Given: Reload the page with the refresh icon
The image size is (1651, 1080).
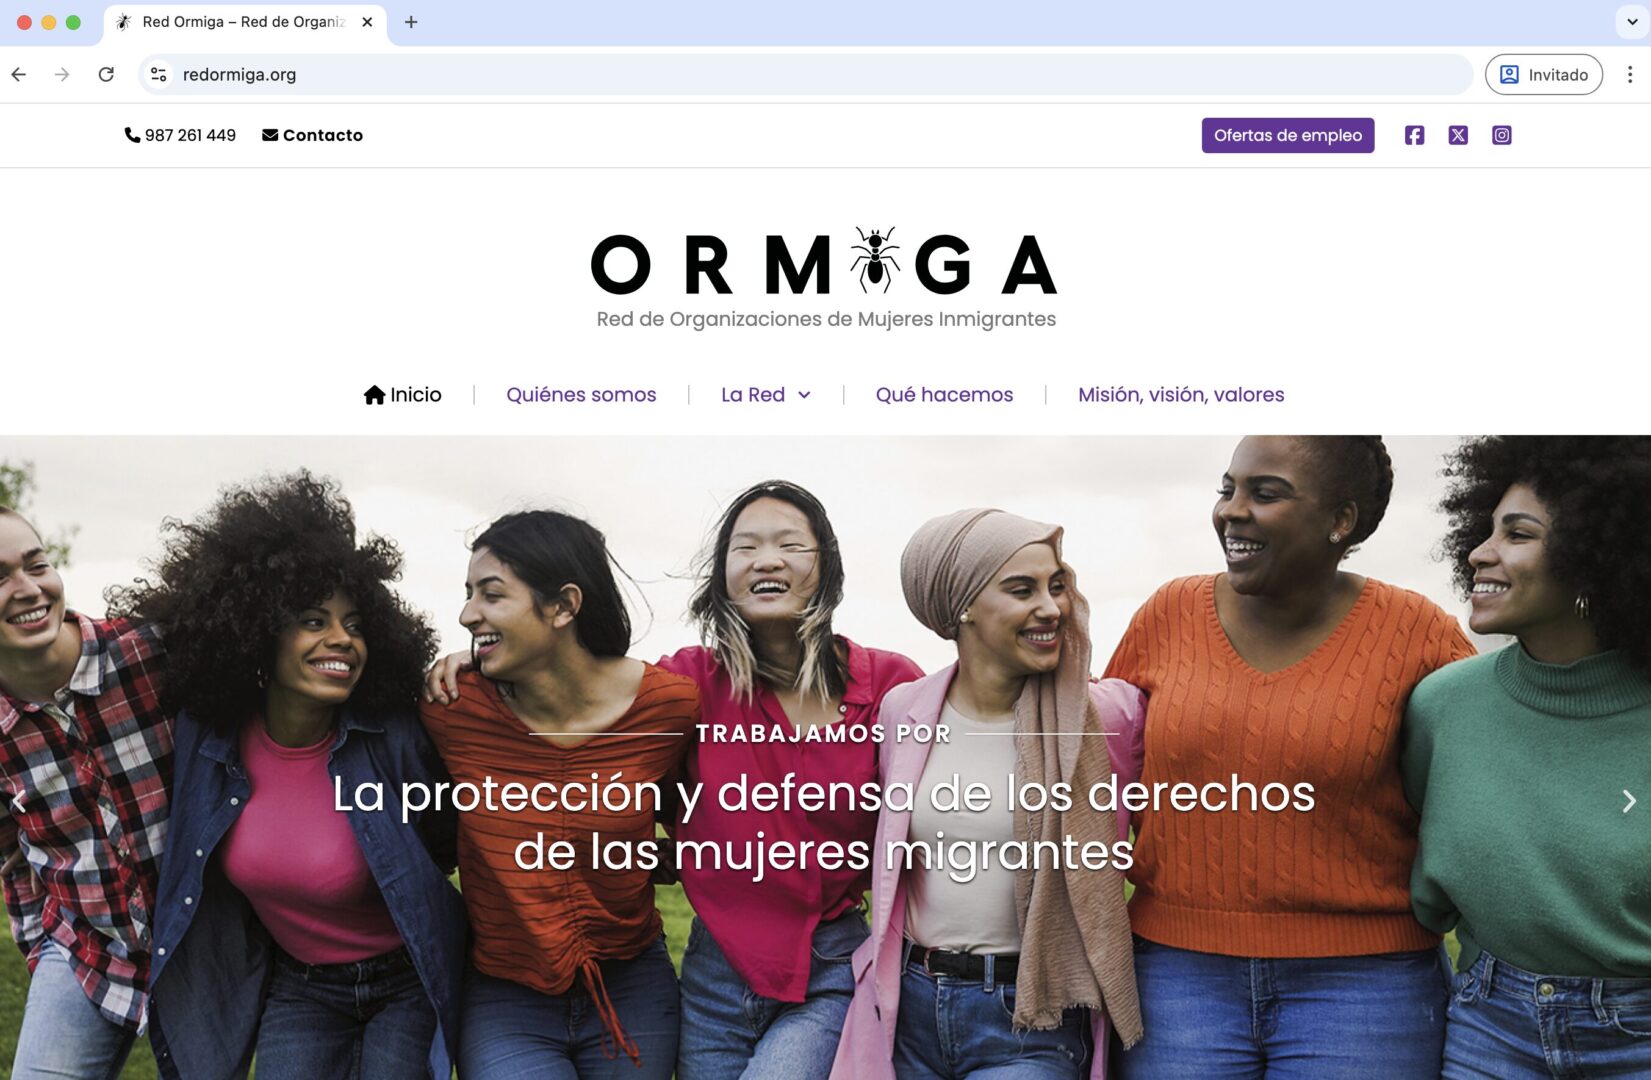Looking at the screenshot, I should (x=106, y=75).
